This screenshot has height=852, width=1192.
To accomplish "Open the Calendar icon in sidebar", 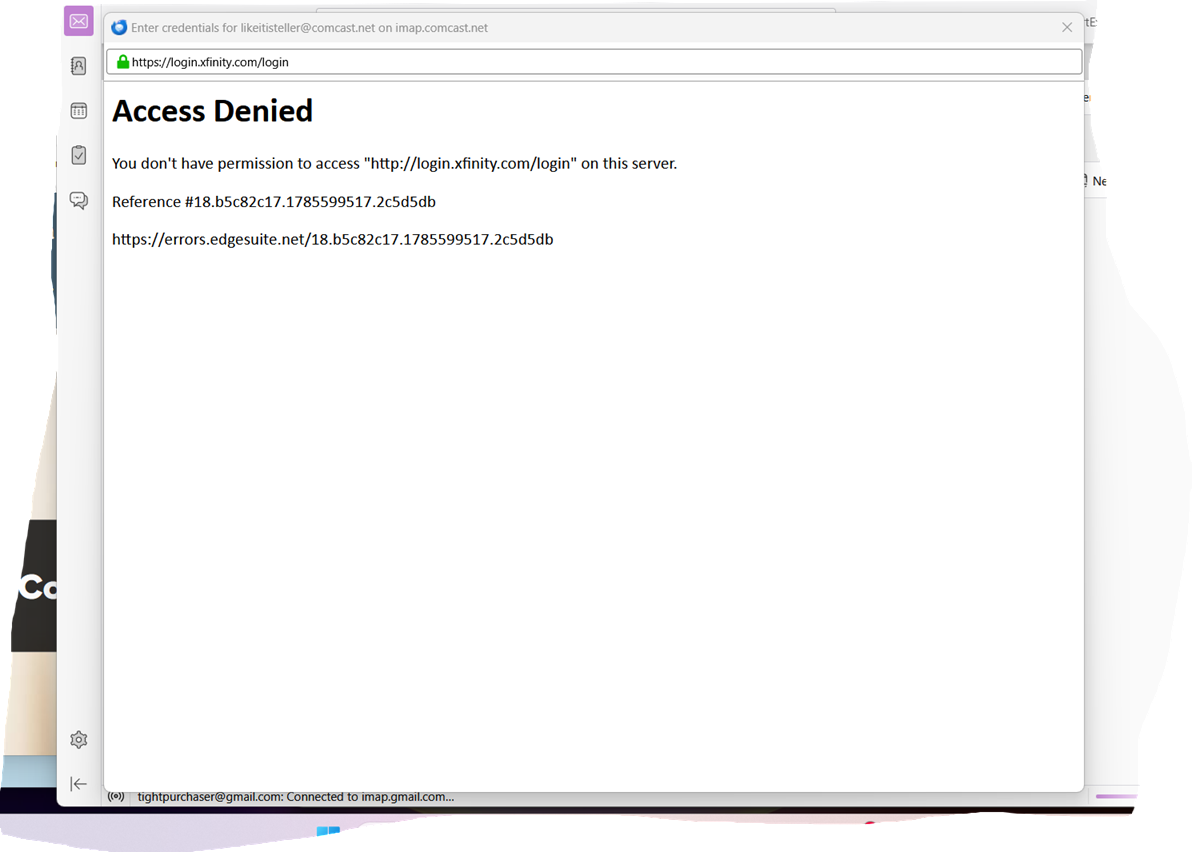I will coord(78,111).
